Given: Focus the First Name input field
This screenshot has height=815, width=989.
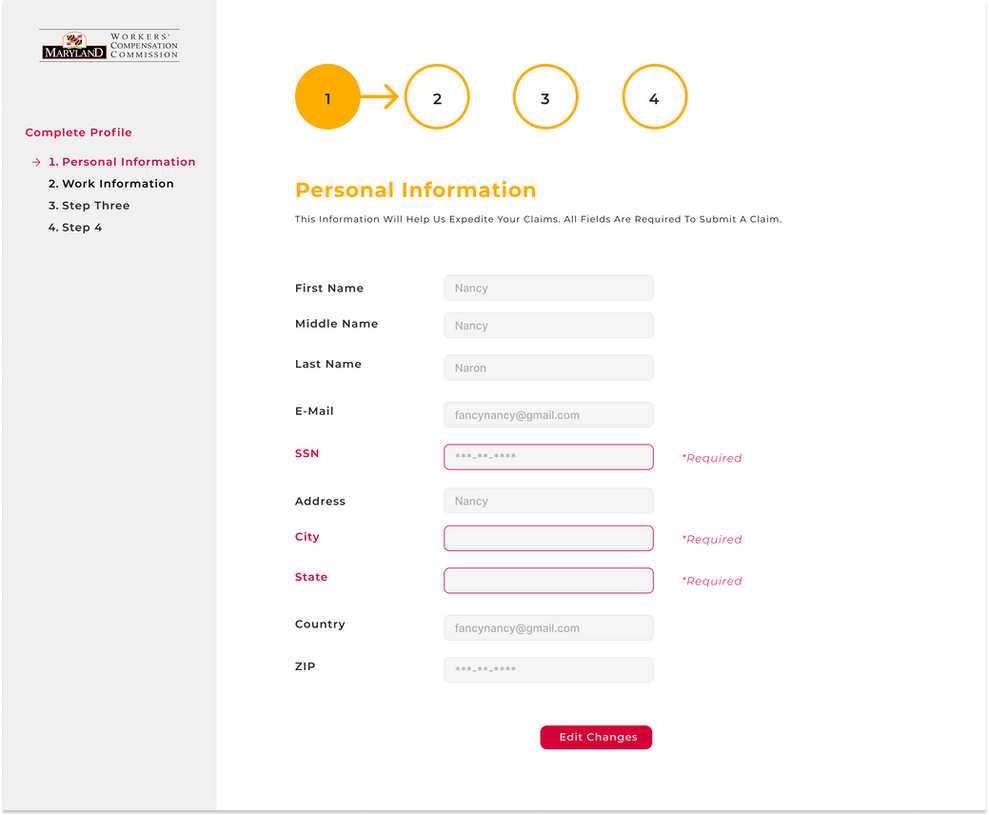Looking at the screenshot, I should click(548, 288).
